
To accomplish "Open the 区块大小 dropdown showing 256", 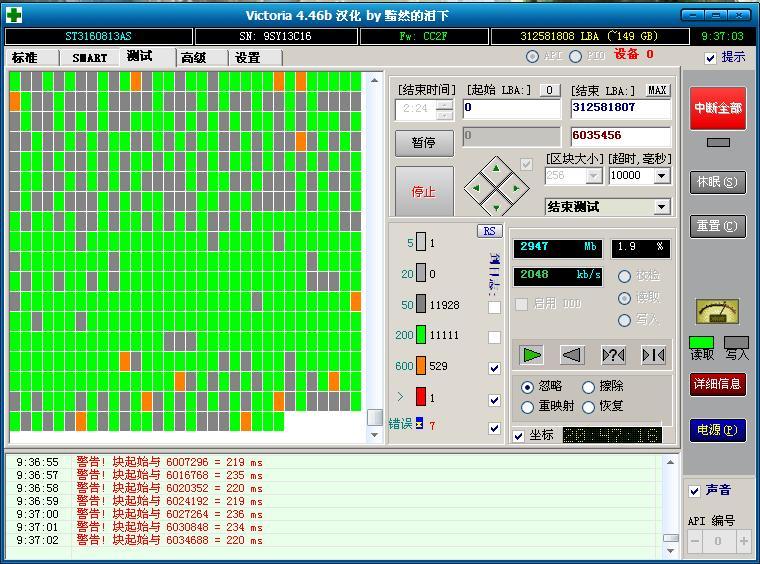I will pyautogui.click(x=593, y=175).
